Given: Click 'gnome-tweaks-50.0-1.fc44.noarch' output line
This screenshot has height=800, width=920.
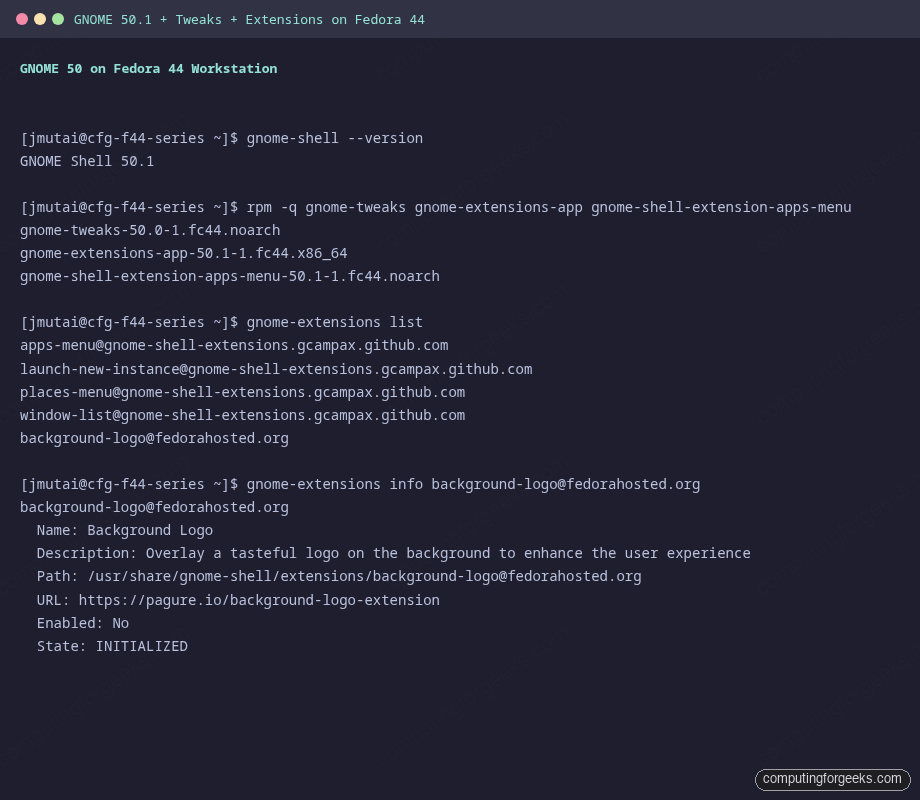Looking at the screenshot, I should tap(150, 231).
